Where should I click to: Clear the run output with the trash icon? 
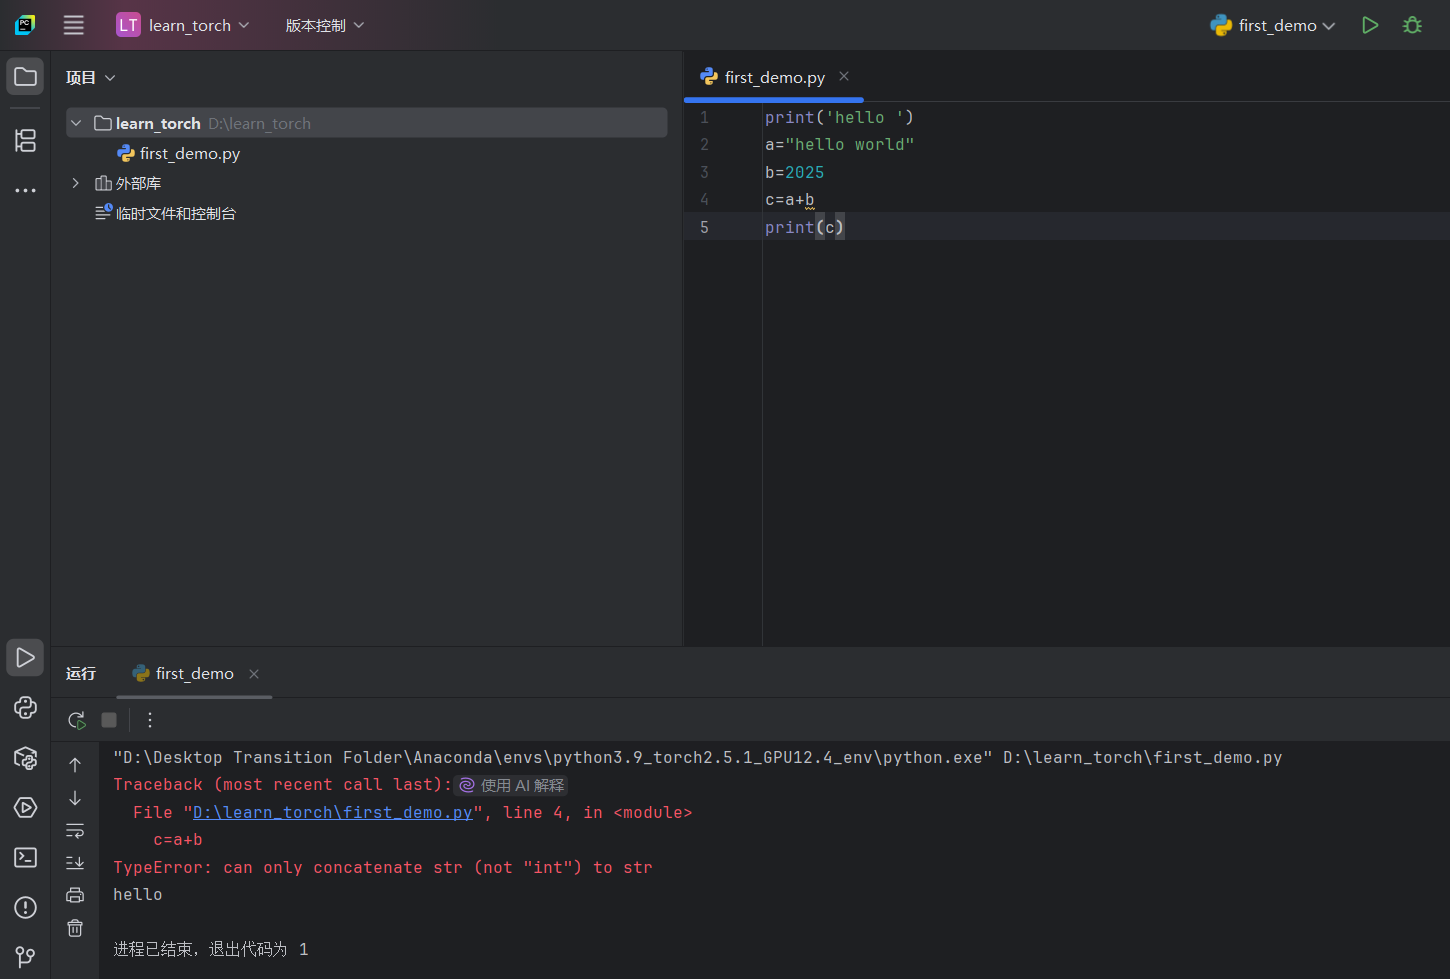tap(75, 928)
